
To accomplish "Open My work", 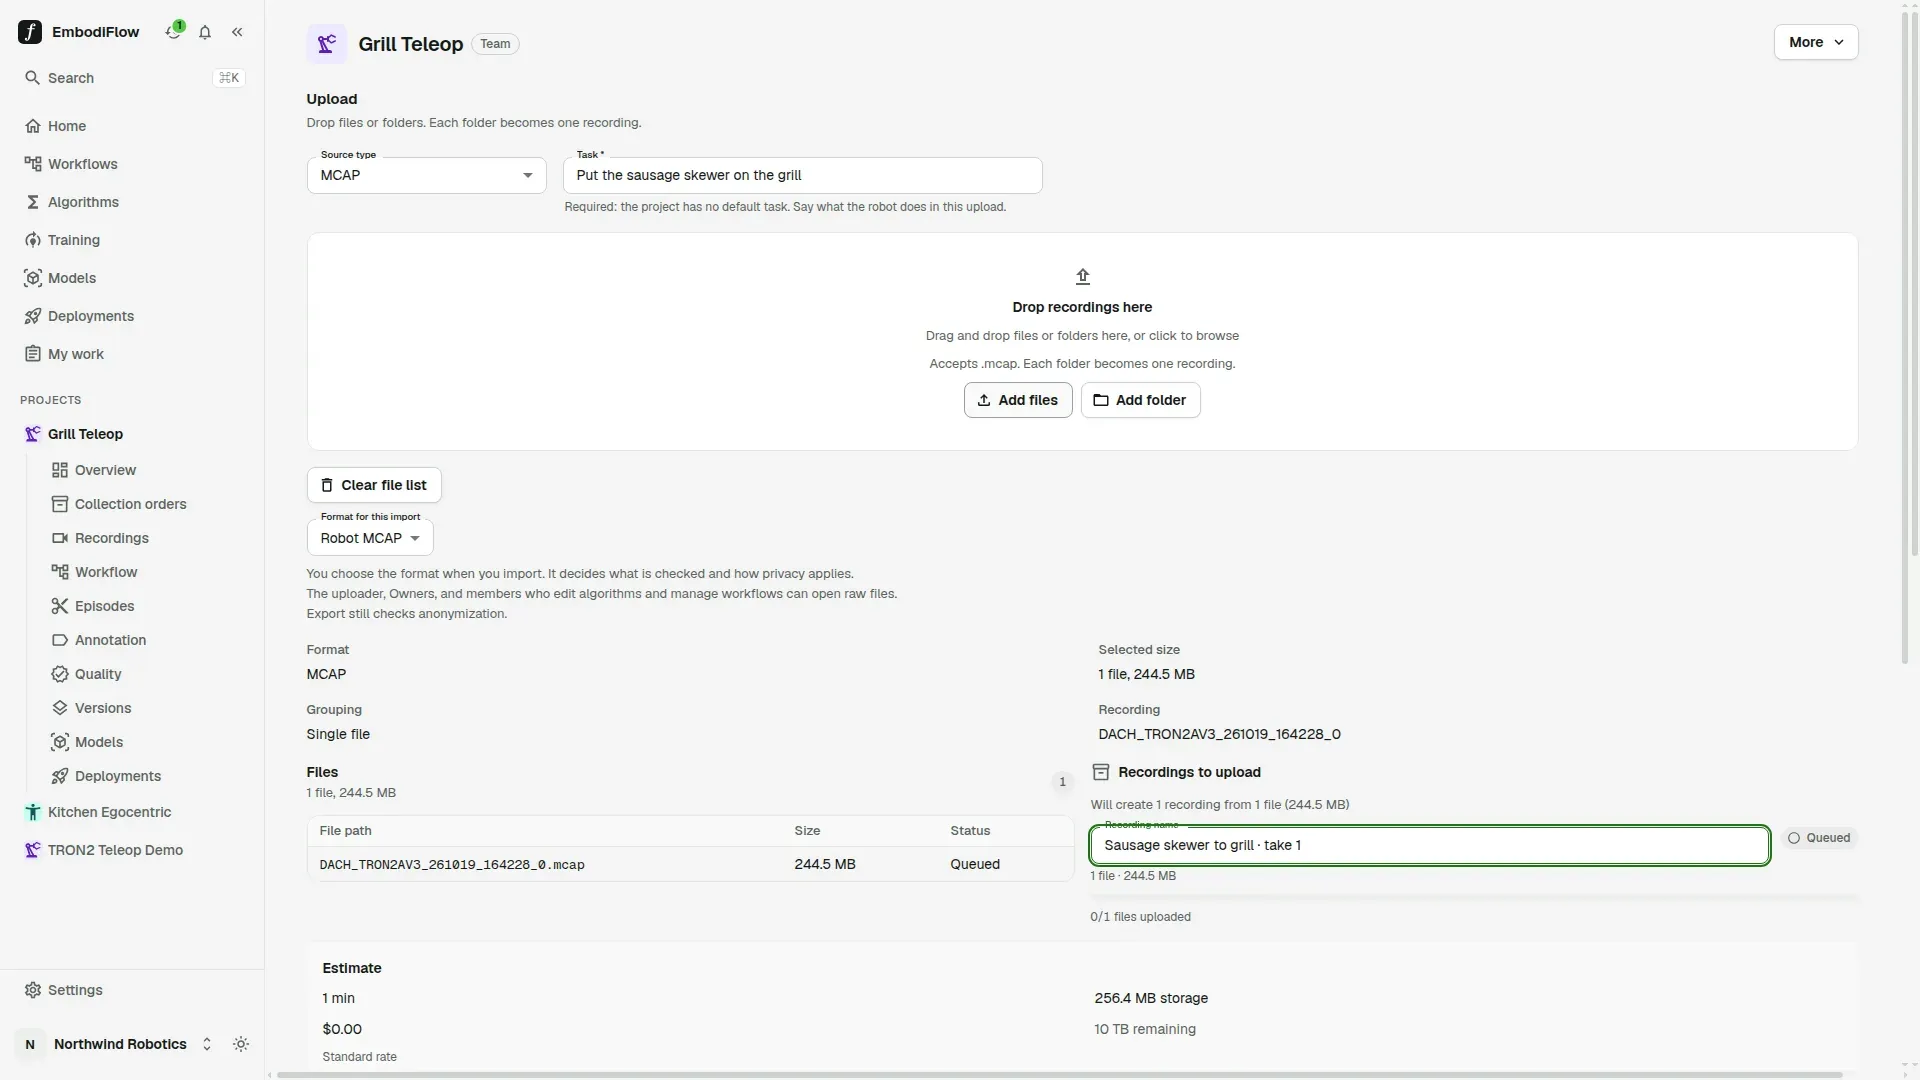I will click(x=133, y=354).
